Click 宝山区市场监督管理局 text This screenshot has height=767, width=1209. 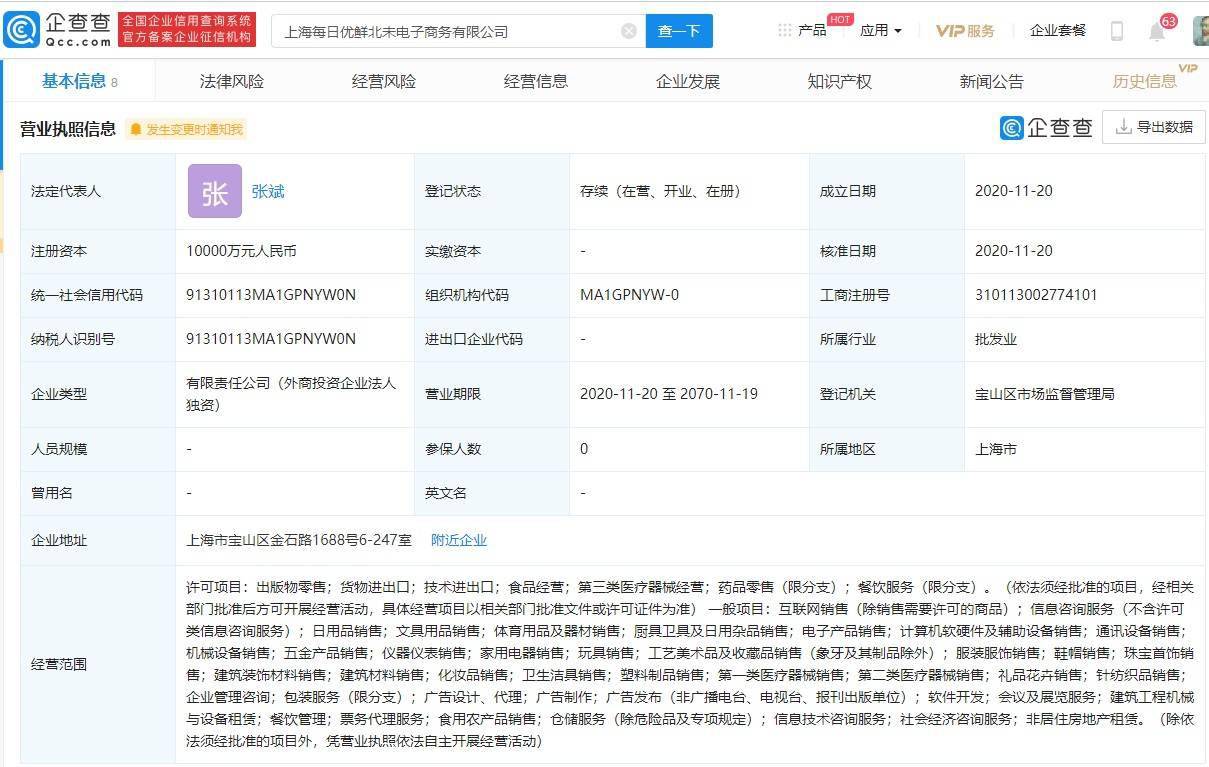coord(1045,394)
